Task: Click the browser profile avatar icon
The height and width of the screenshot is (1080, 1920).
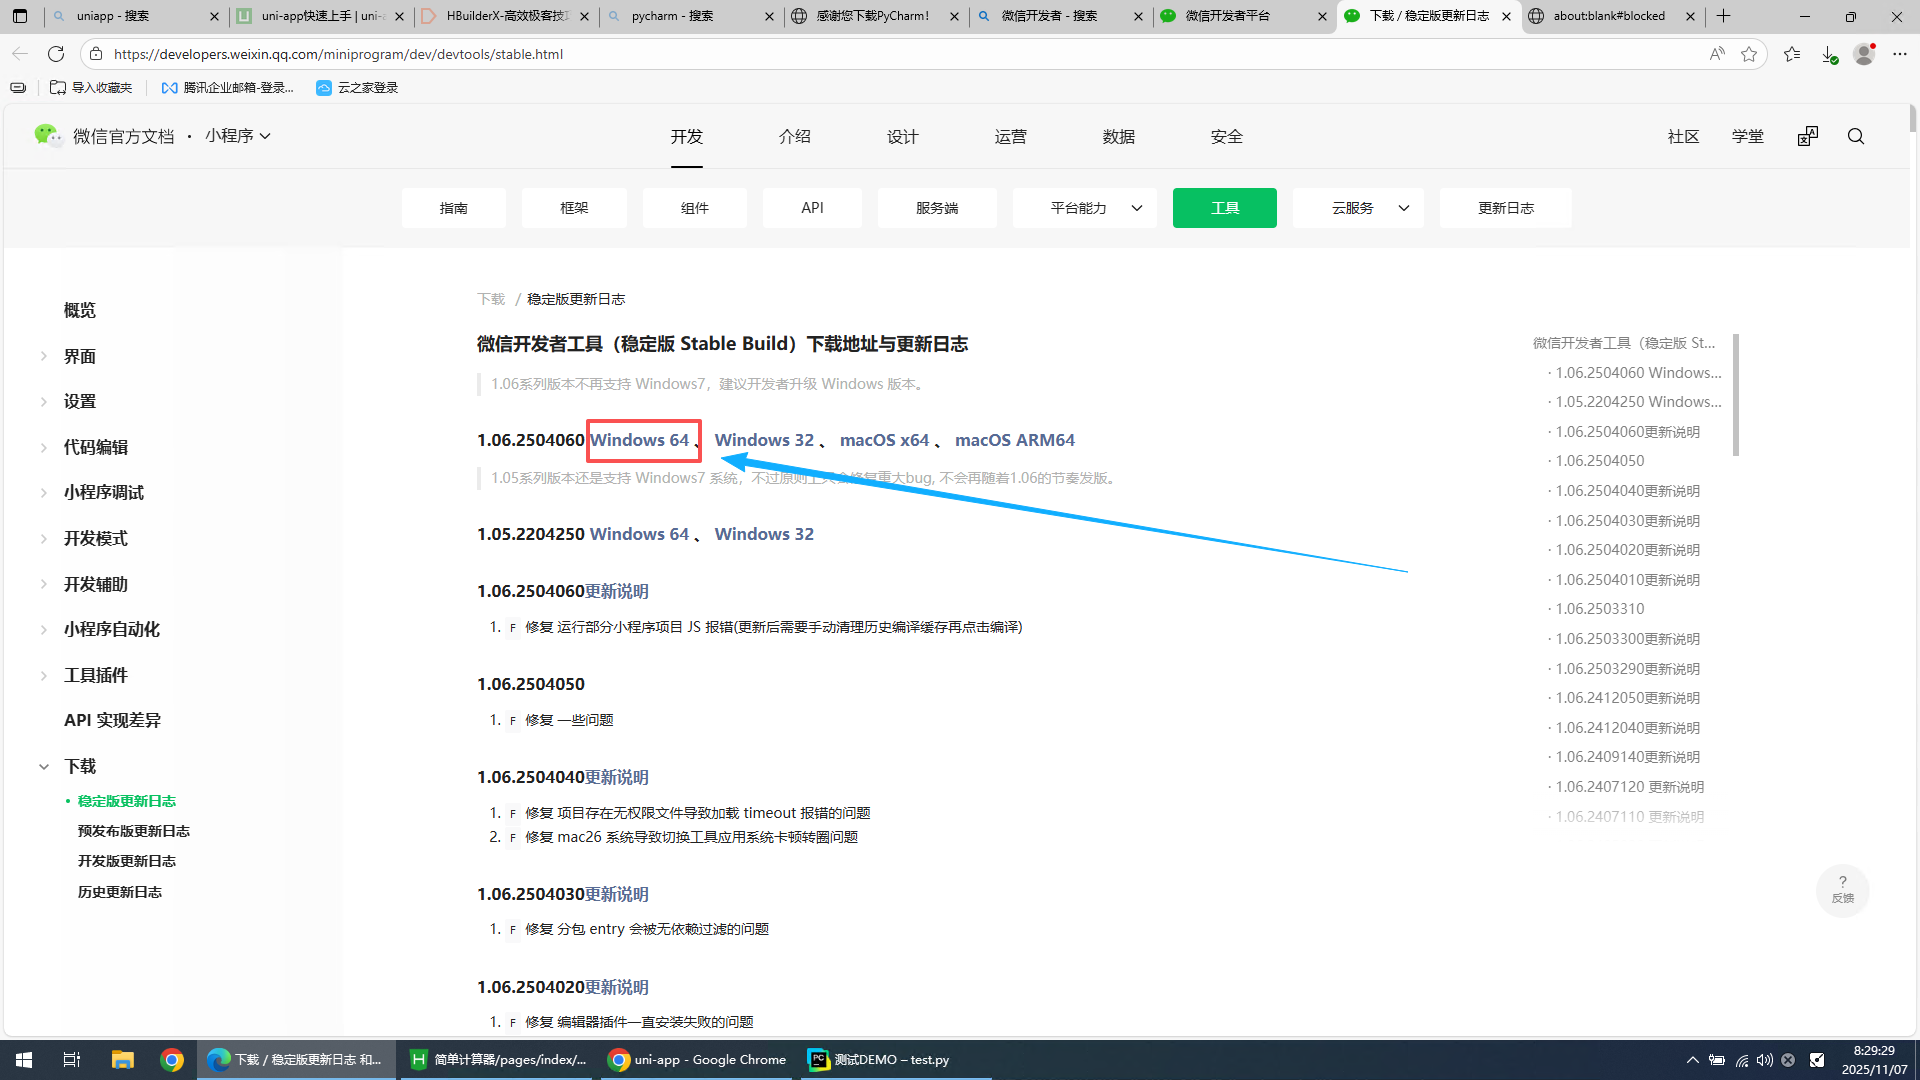Action: (x=1864, y=54)
